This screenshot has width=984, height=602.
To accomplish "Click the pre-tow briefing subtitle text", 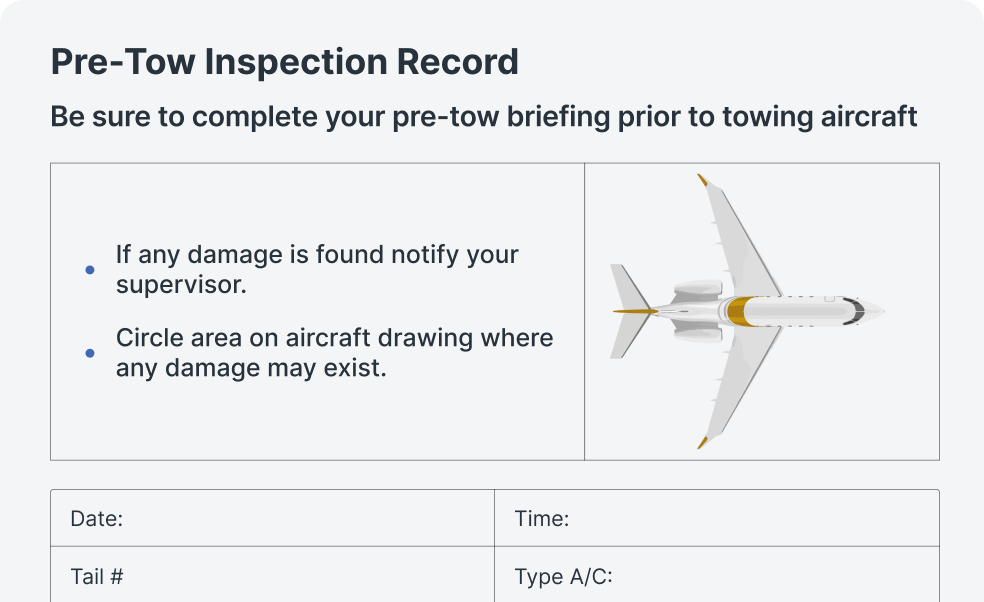I will pos(484,117).
